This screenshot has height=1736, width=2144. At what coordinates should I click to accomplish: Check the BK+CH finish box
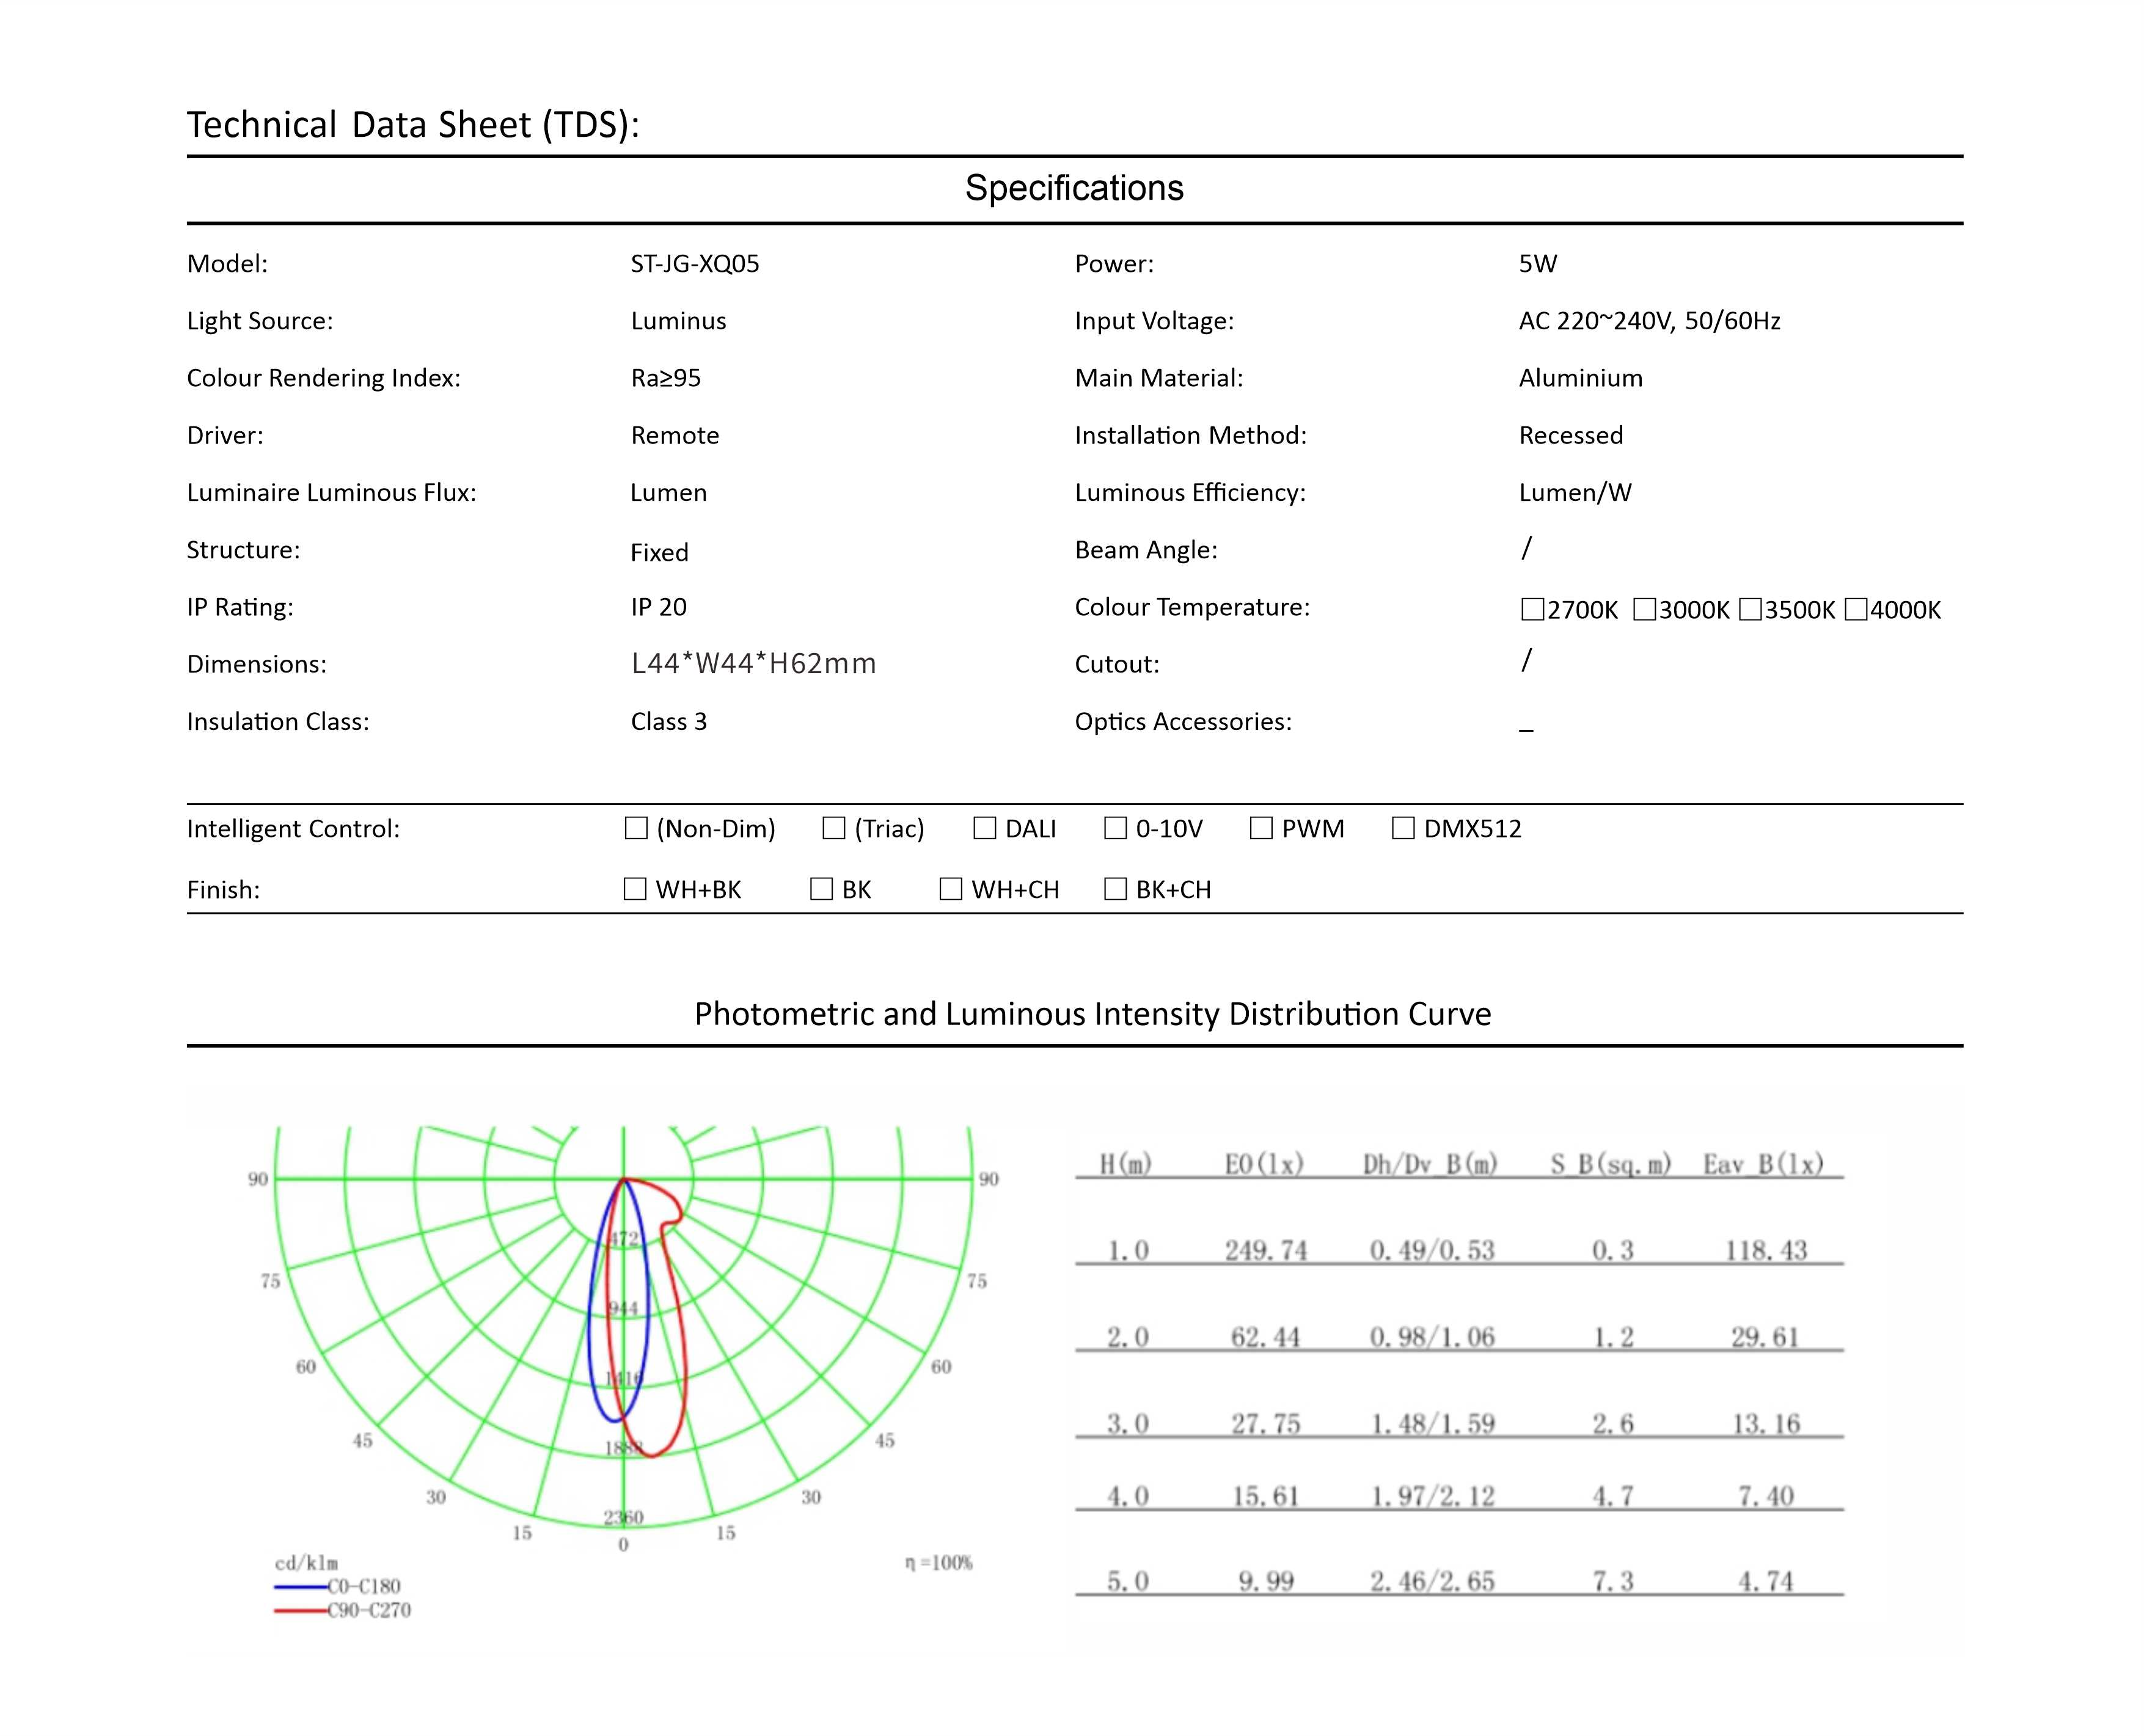1115,889
